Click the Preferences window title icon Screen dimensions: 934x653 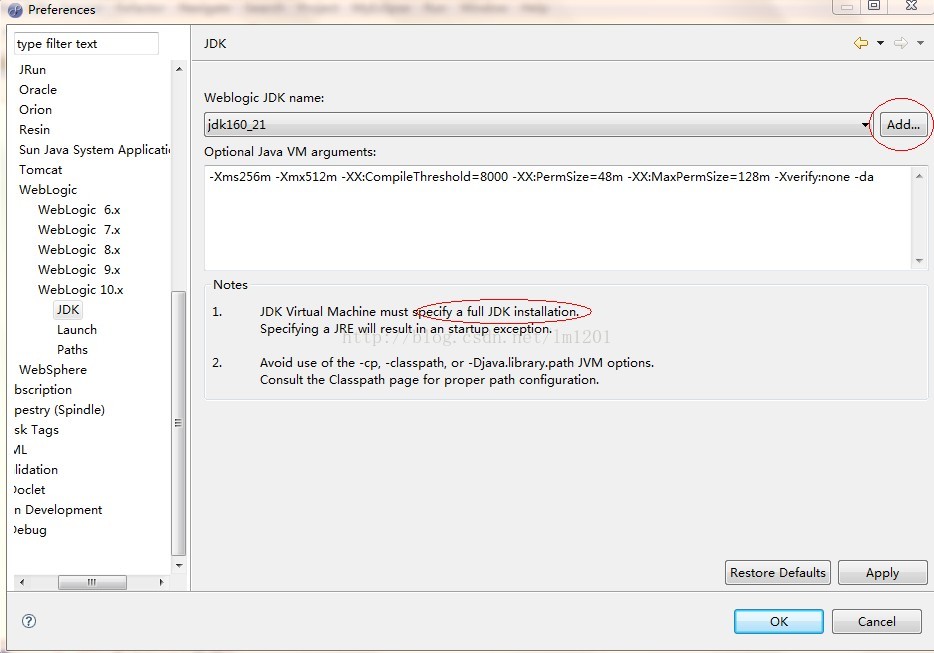click(x=15, y=10)
